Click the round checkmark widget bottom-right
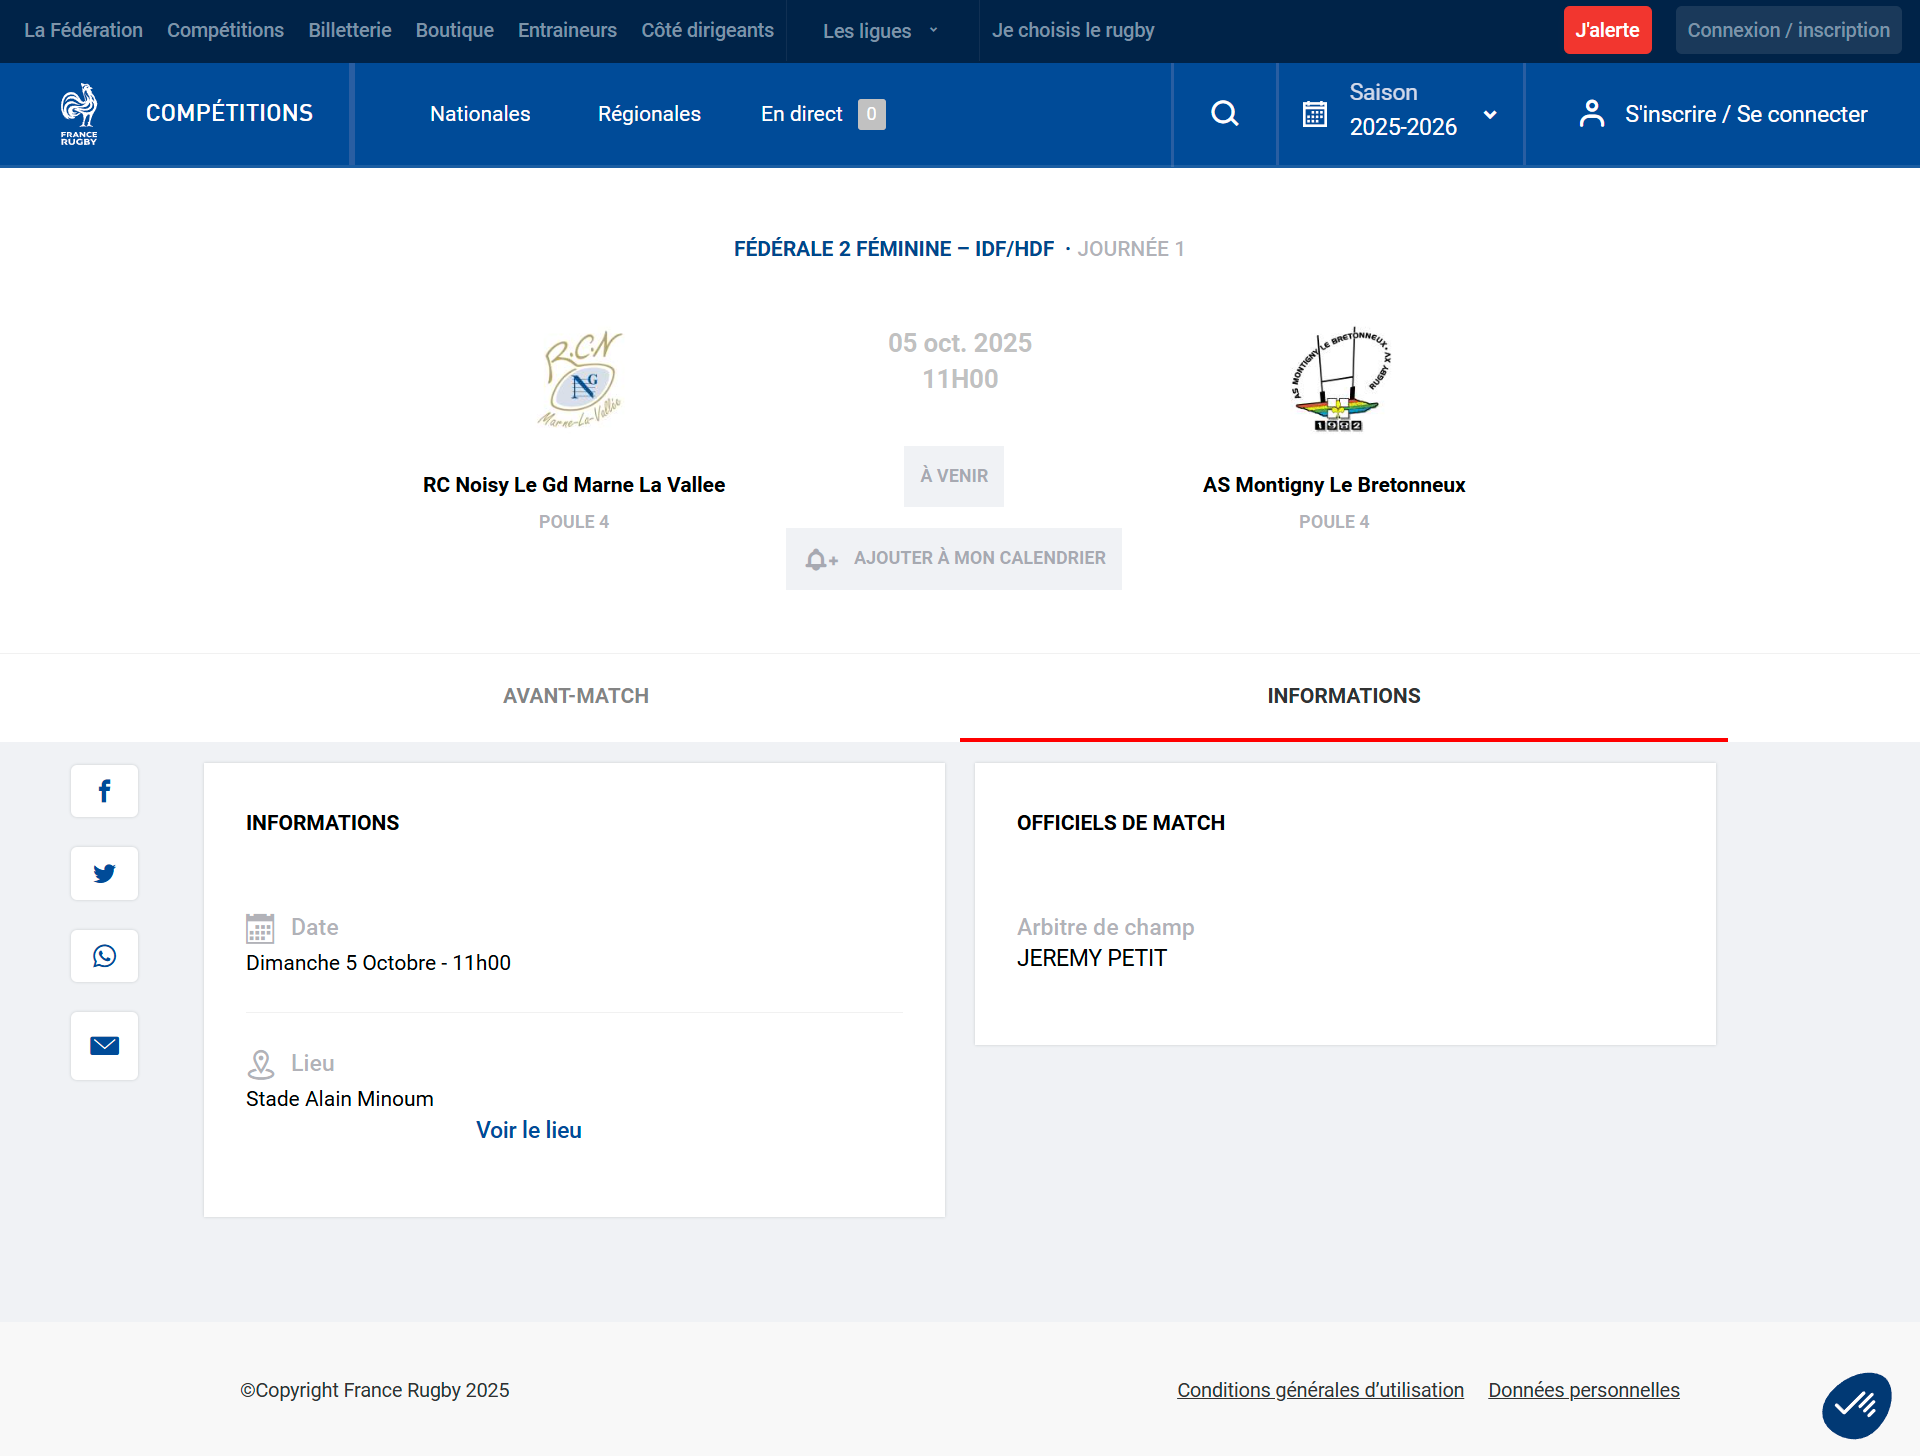The height and width of the screenshot is (1456, 1920). tap(1856, 1405)
